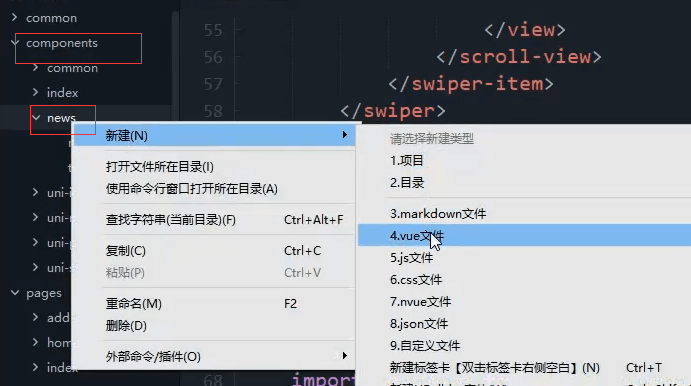Screen dimensions: 691x386
Task: Collapse the news folder chevron
Action: tap(36, 118)
